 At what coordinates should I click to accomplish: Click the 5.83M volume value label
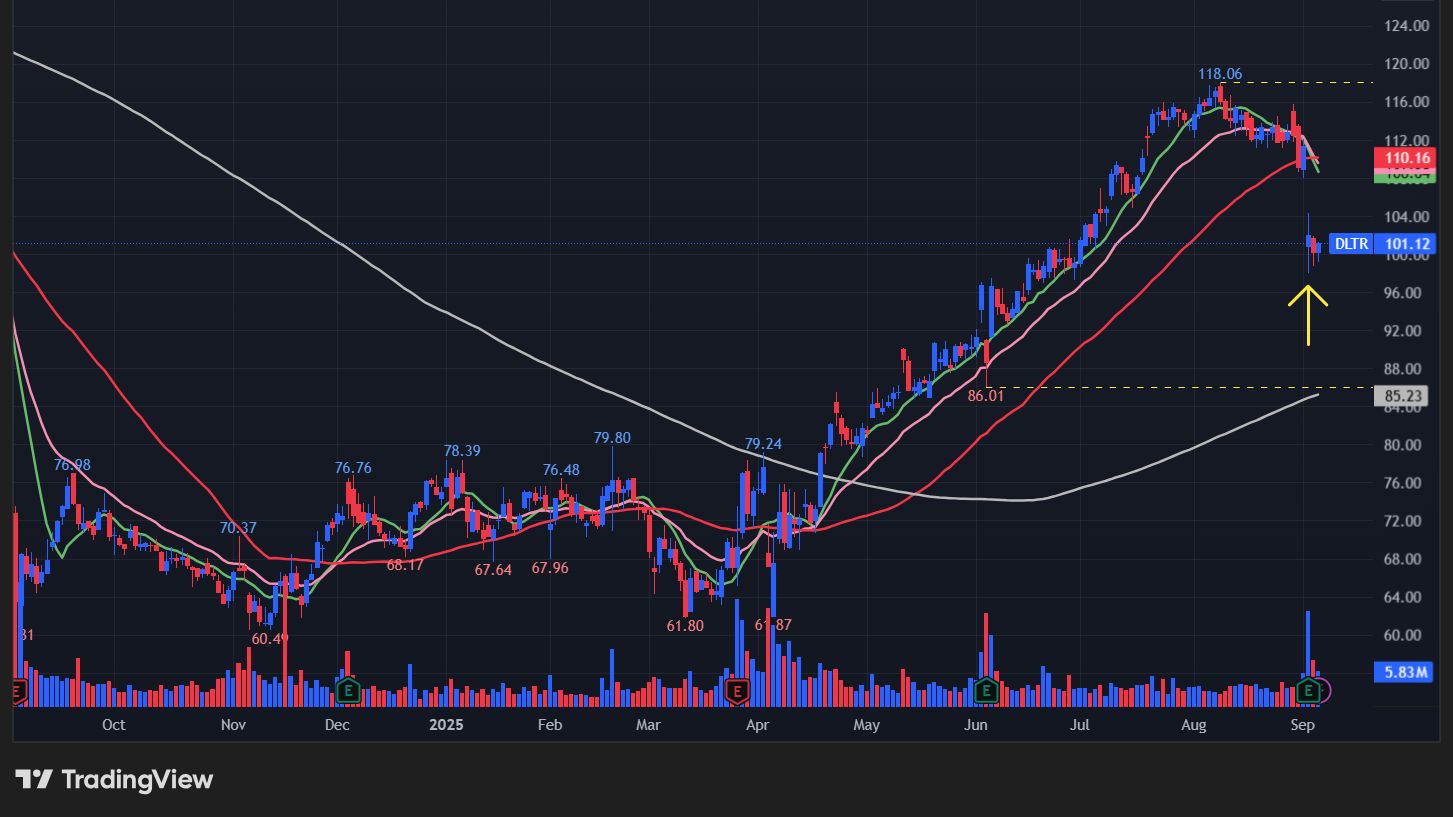pos(1404,673)
